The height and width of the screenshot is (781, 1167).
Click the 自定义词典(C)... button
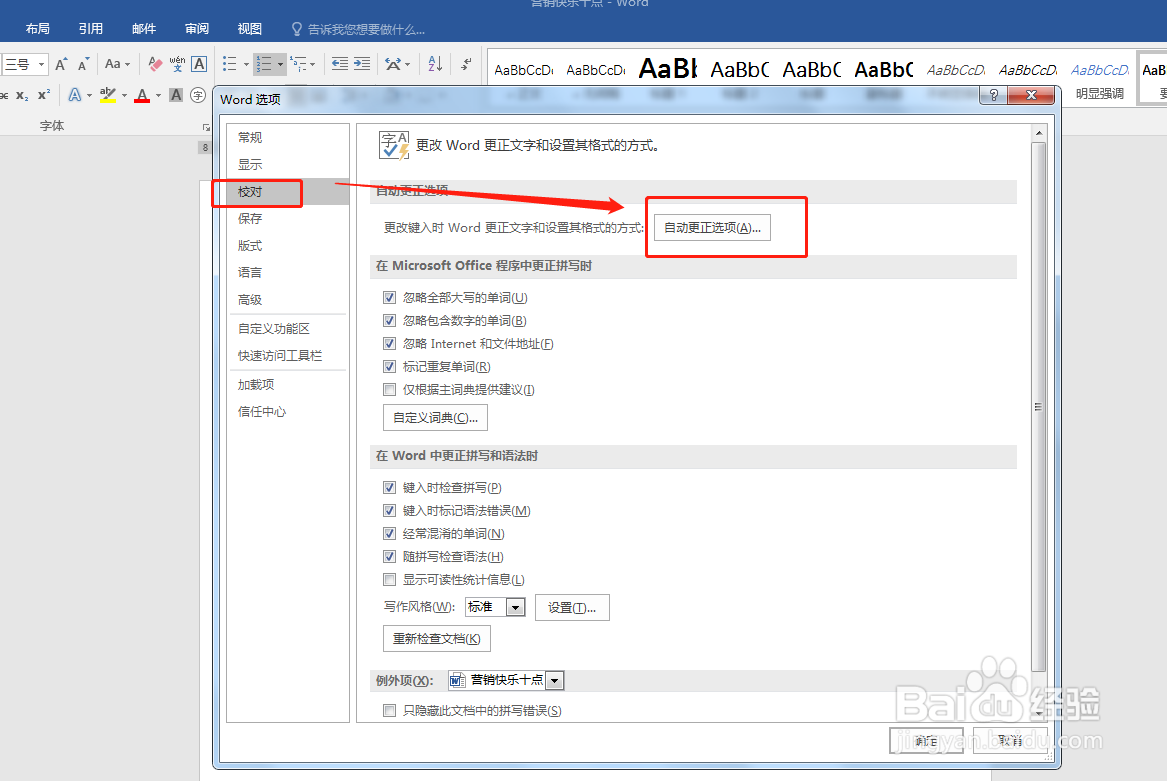[x=435, y=418]
